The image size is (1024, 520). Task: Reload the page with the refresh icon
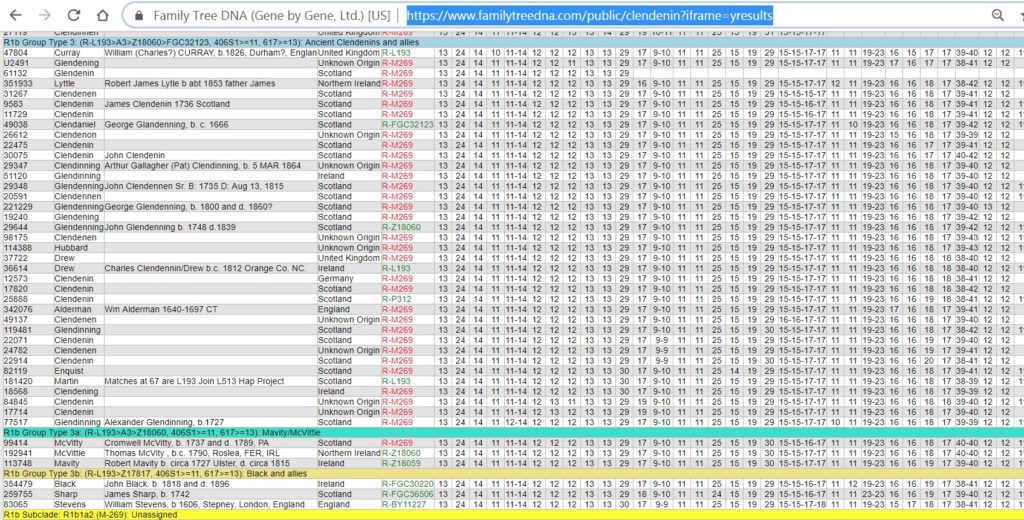tap(74, 15)
